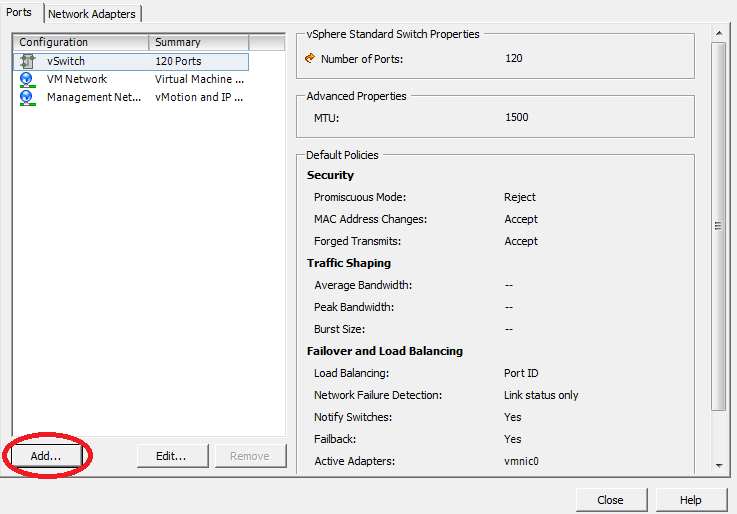Click the 'vMotion and IP ...' summary cell
The height and width of the screenshot is (514, 737).
tap(199, 97)
